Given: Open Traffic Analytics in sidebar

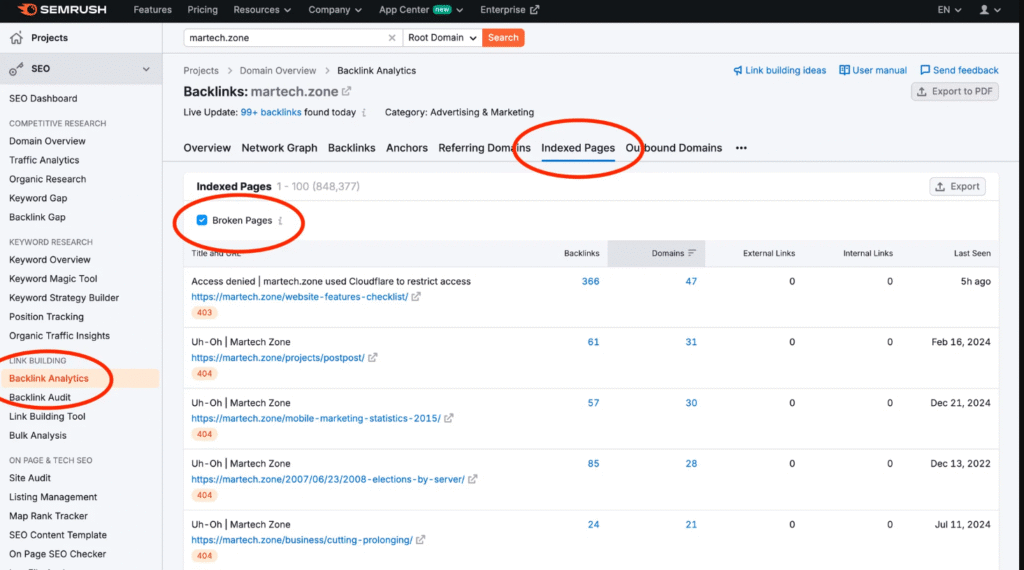Looking at the screenshot, I should pos(44,160).
